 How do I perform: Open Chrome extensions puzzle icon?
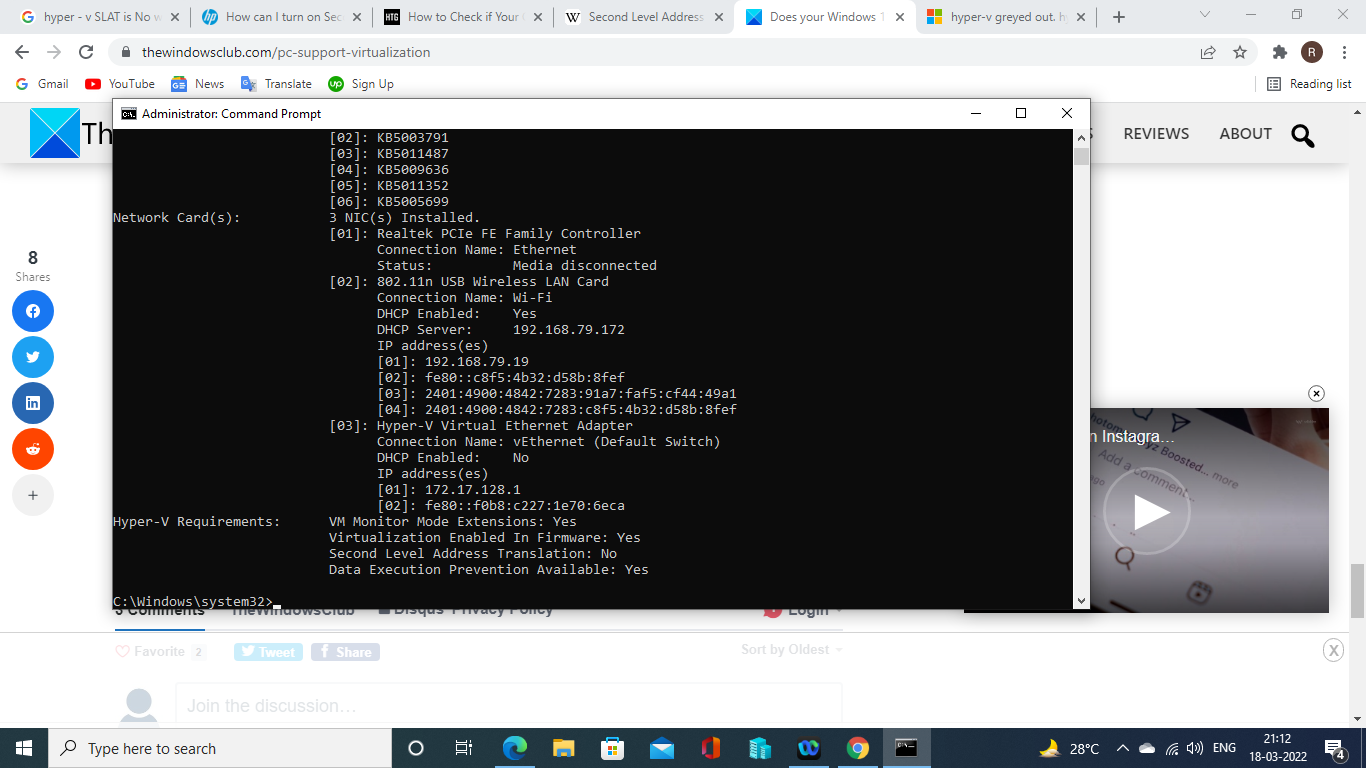pos(1280,52)
